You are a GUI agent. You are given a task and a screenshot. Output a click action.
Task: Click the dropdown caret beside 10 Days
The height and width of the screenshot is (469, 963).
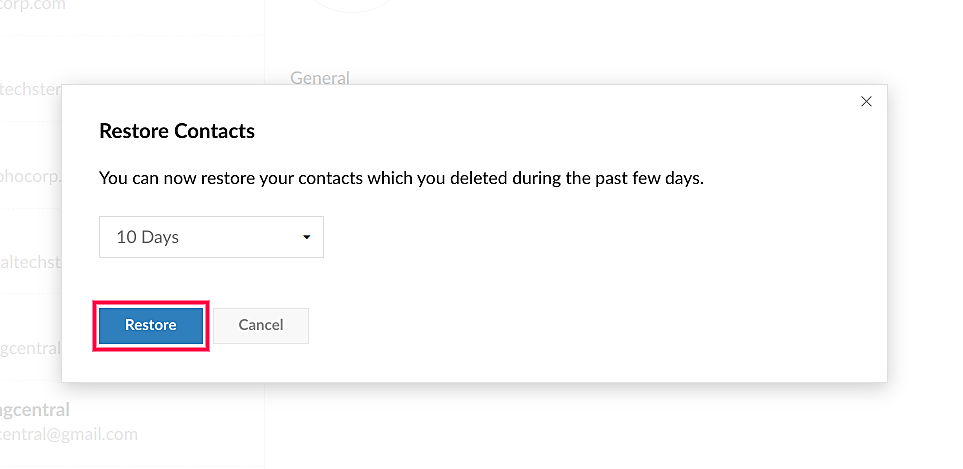coord(306,237)
